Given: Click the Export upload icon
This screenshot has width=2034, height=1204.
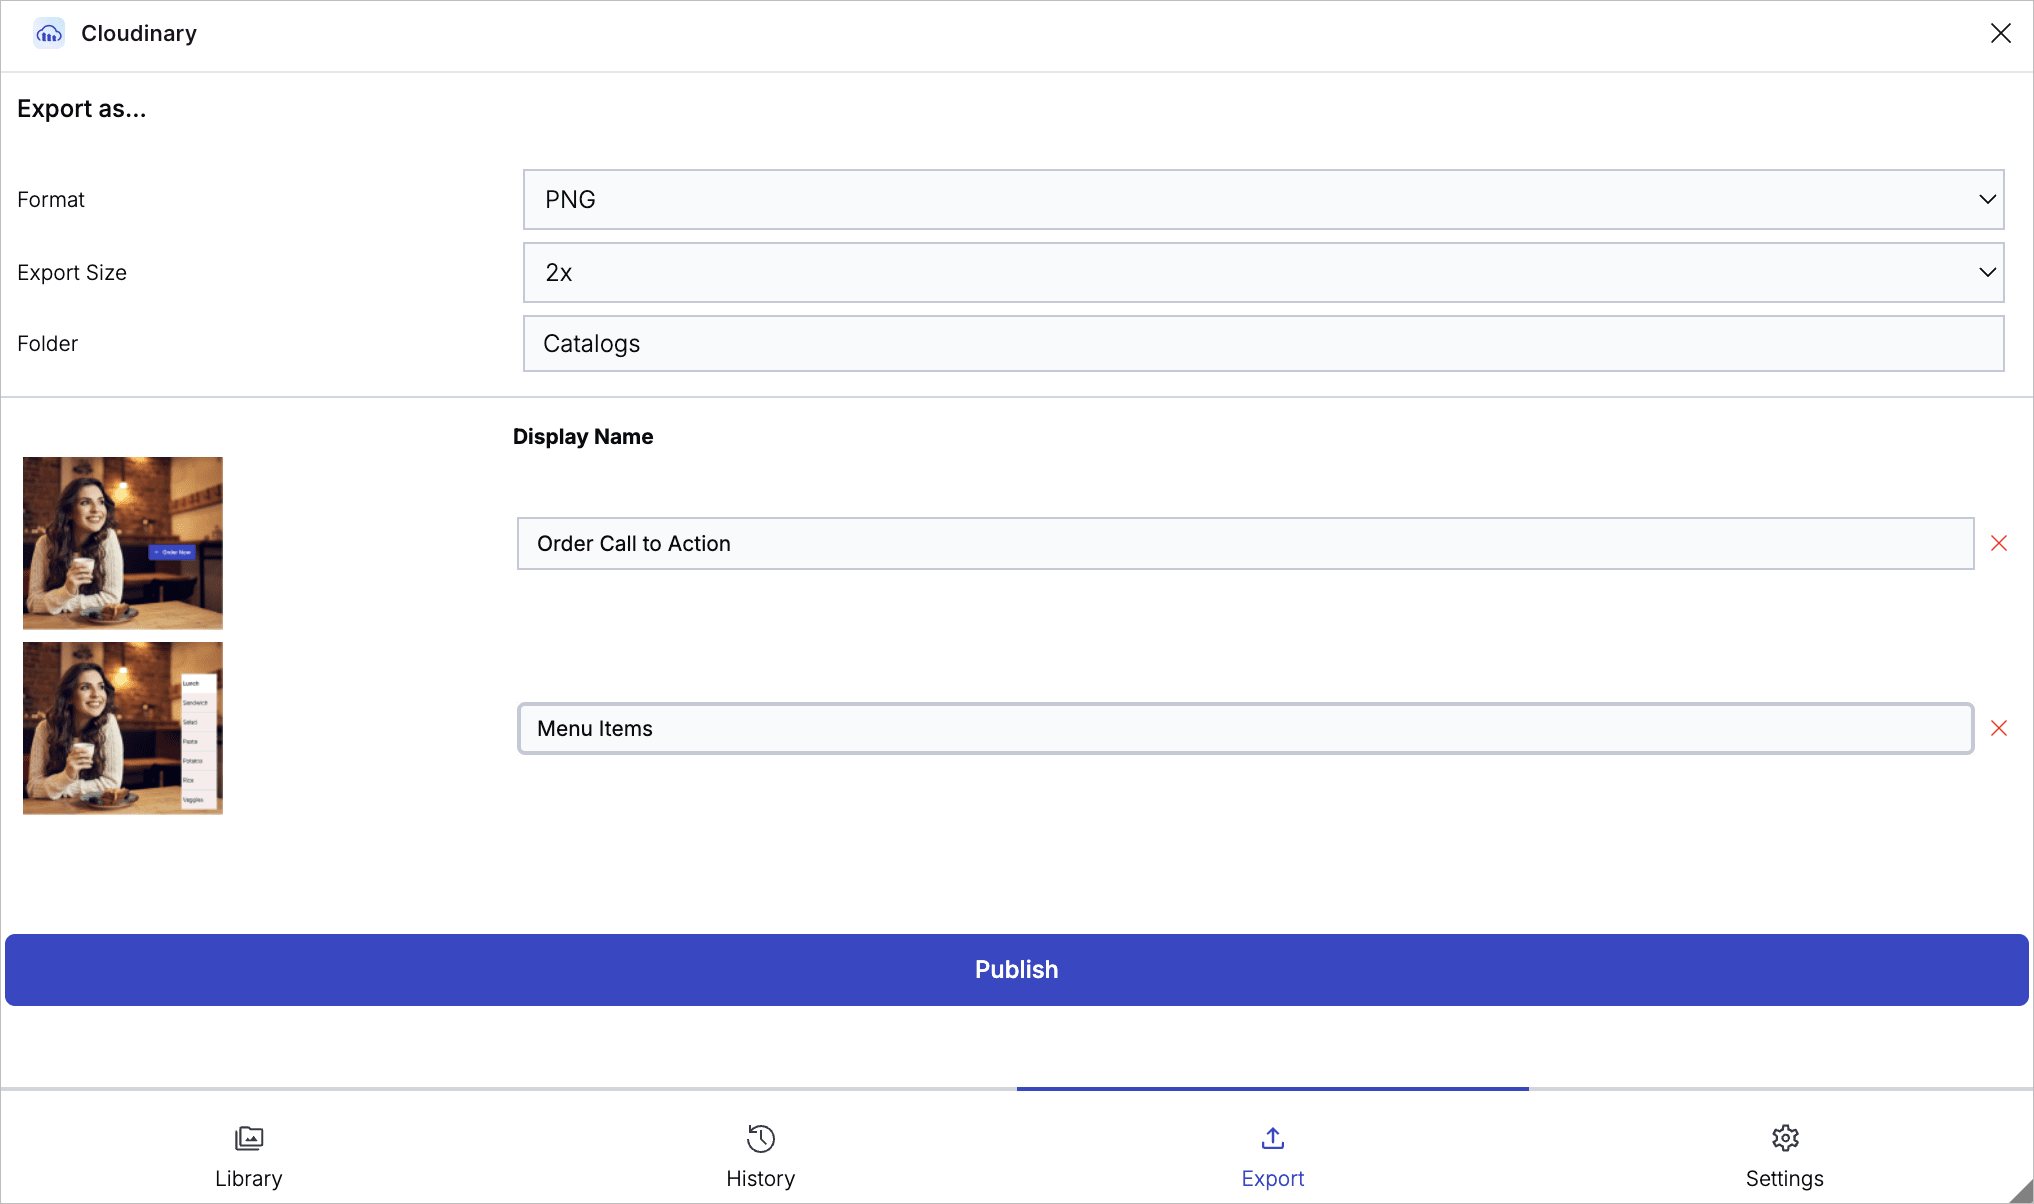Looking at the screenshot, I should click(x=1272, y=1138).
